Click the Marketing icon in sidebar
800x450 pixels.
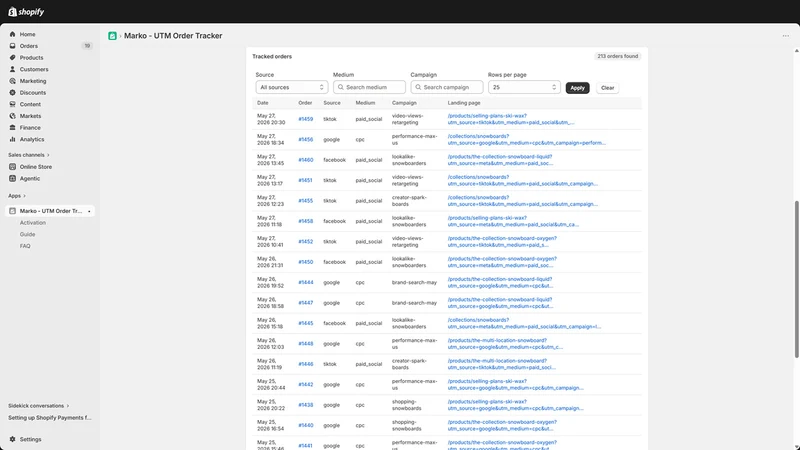[x=12, y=81]
